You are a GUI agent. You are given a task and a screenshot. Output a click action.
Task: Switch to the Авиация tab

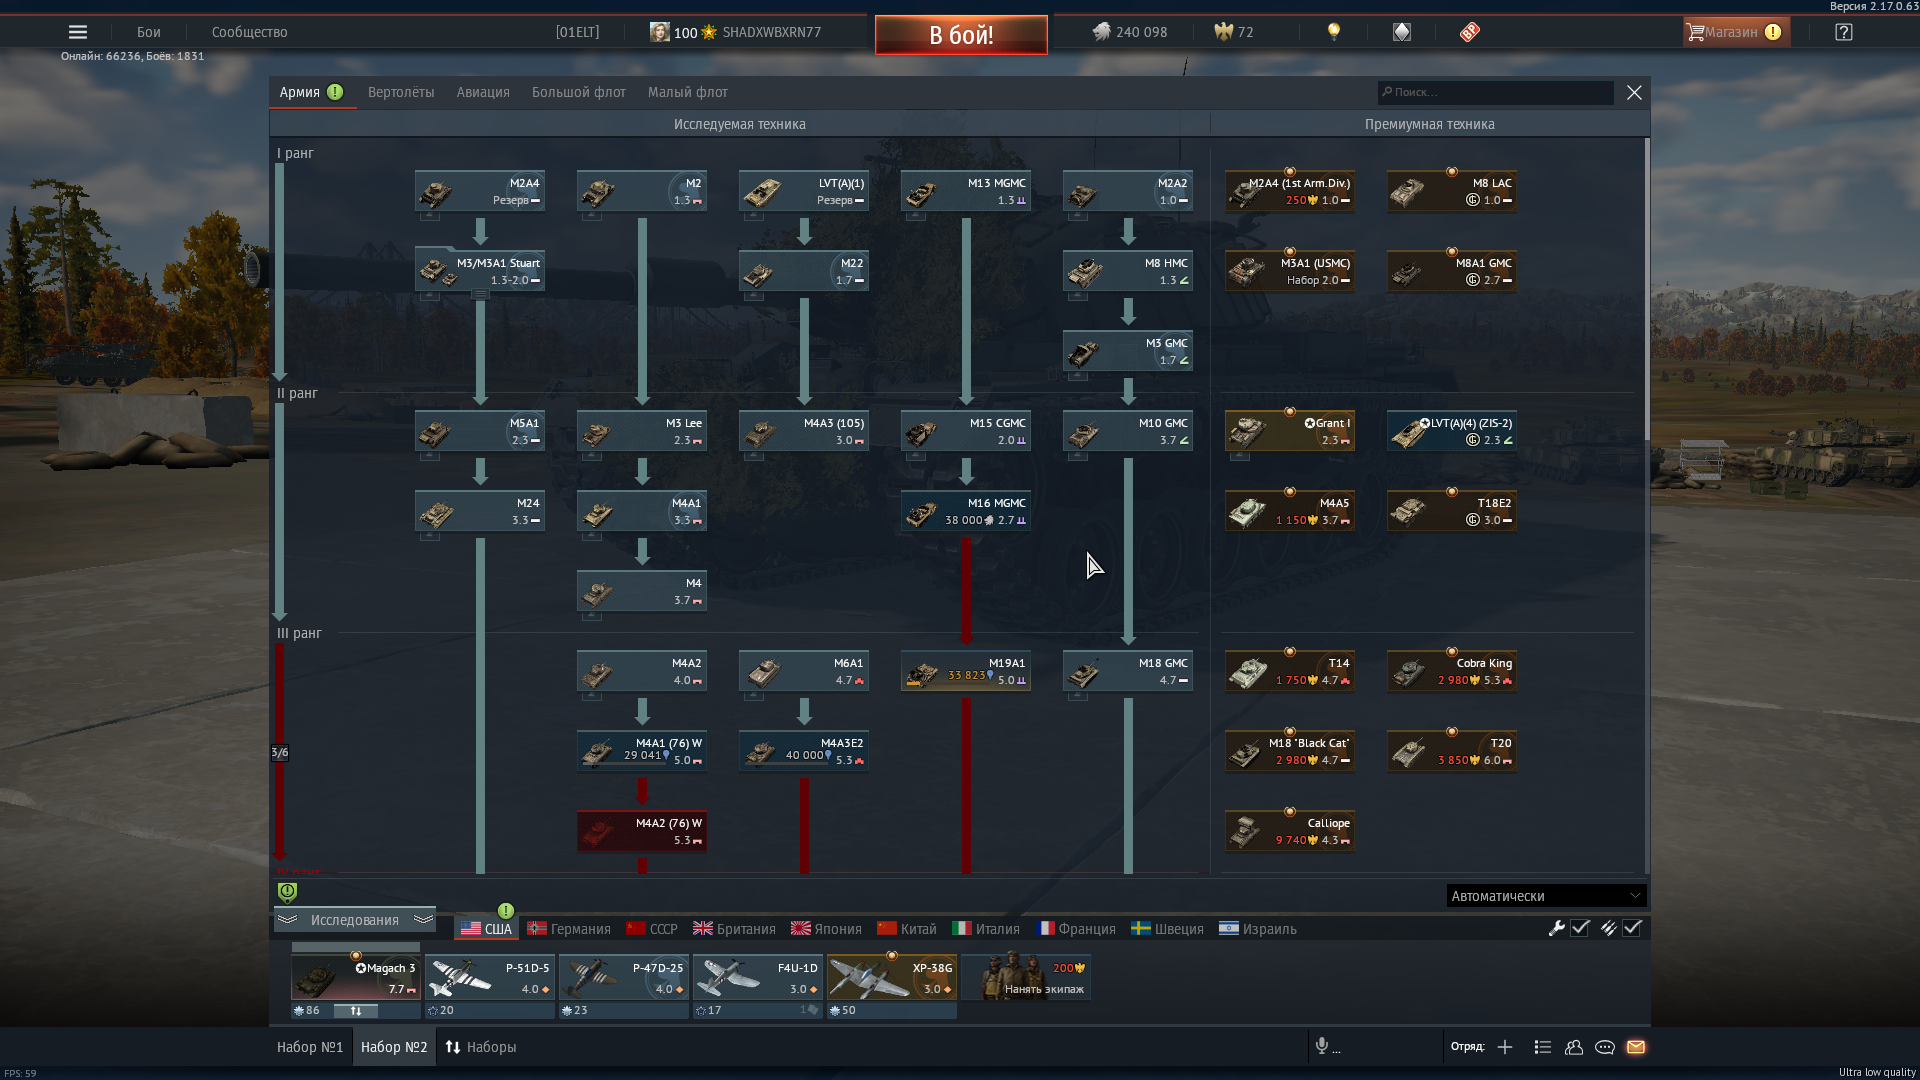[483, 92]
